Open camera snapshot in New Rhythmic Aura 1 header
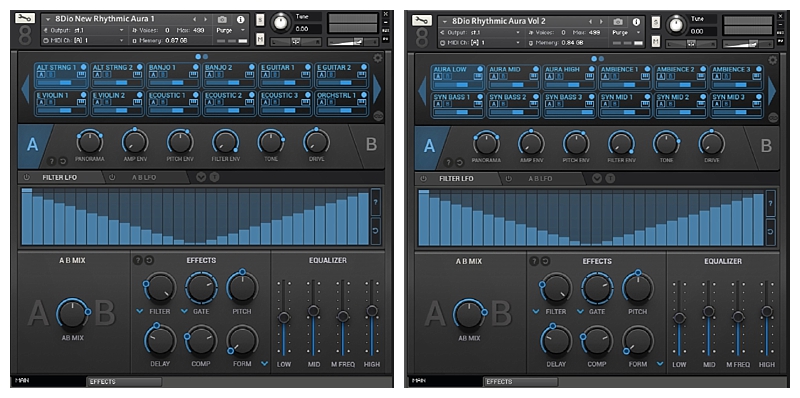 click(222, 19)
